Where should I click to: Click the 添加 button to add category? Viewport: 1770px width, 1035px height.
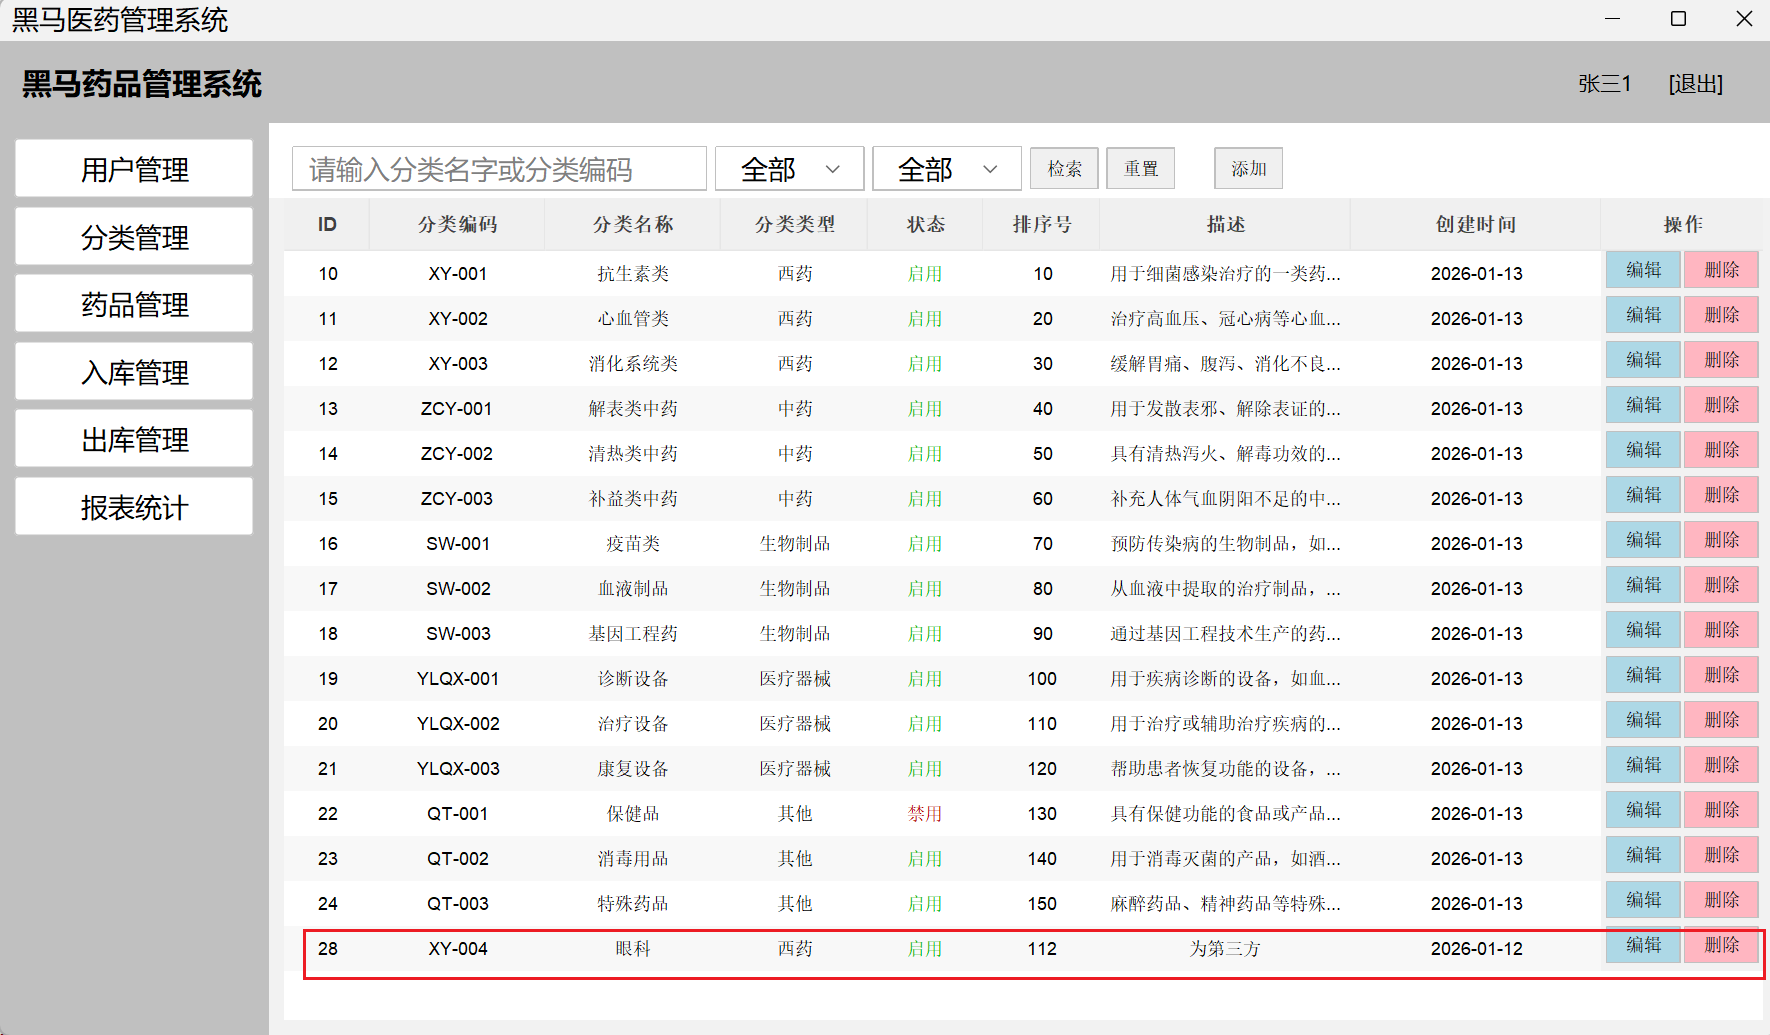coord(1248,169)
